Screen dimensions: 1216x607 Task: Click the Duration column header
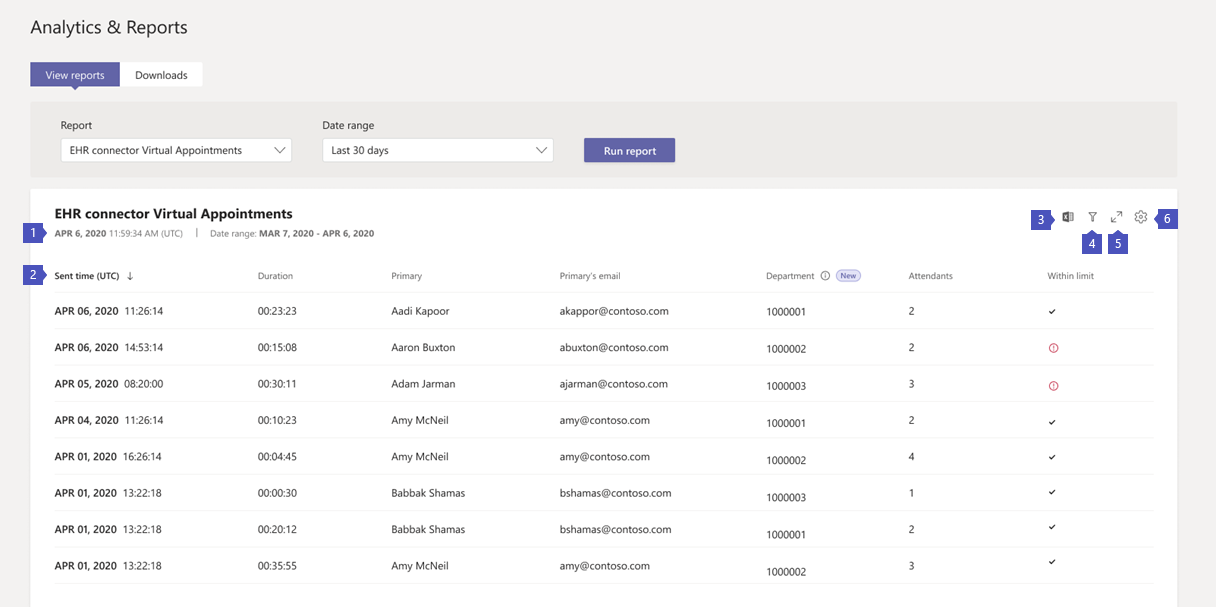(275, 276)
